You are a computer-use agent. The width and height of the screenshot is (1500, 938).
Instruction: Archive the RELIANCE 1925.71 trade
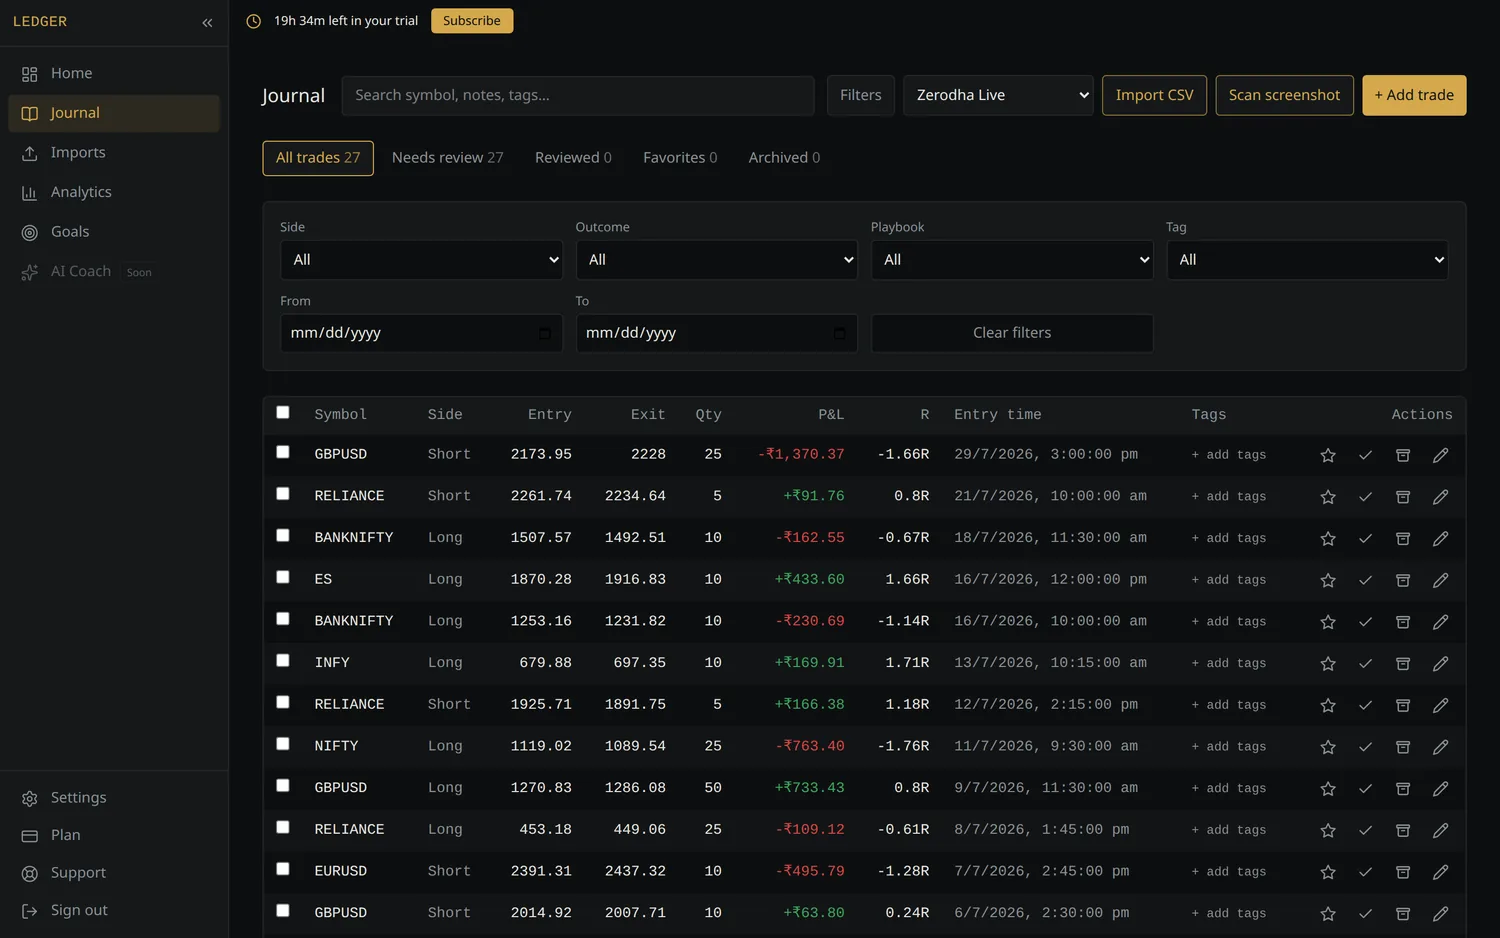tap(1403, 705)
